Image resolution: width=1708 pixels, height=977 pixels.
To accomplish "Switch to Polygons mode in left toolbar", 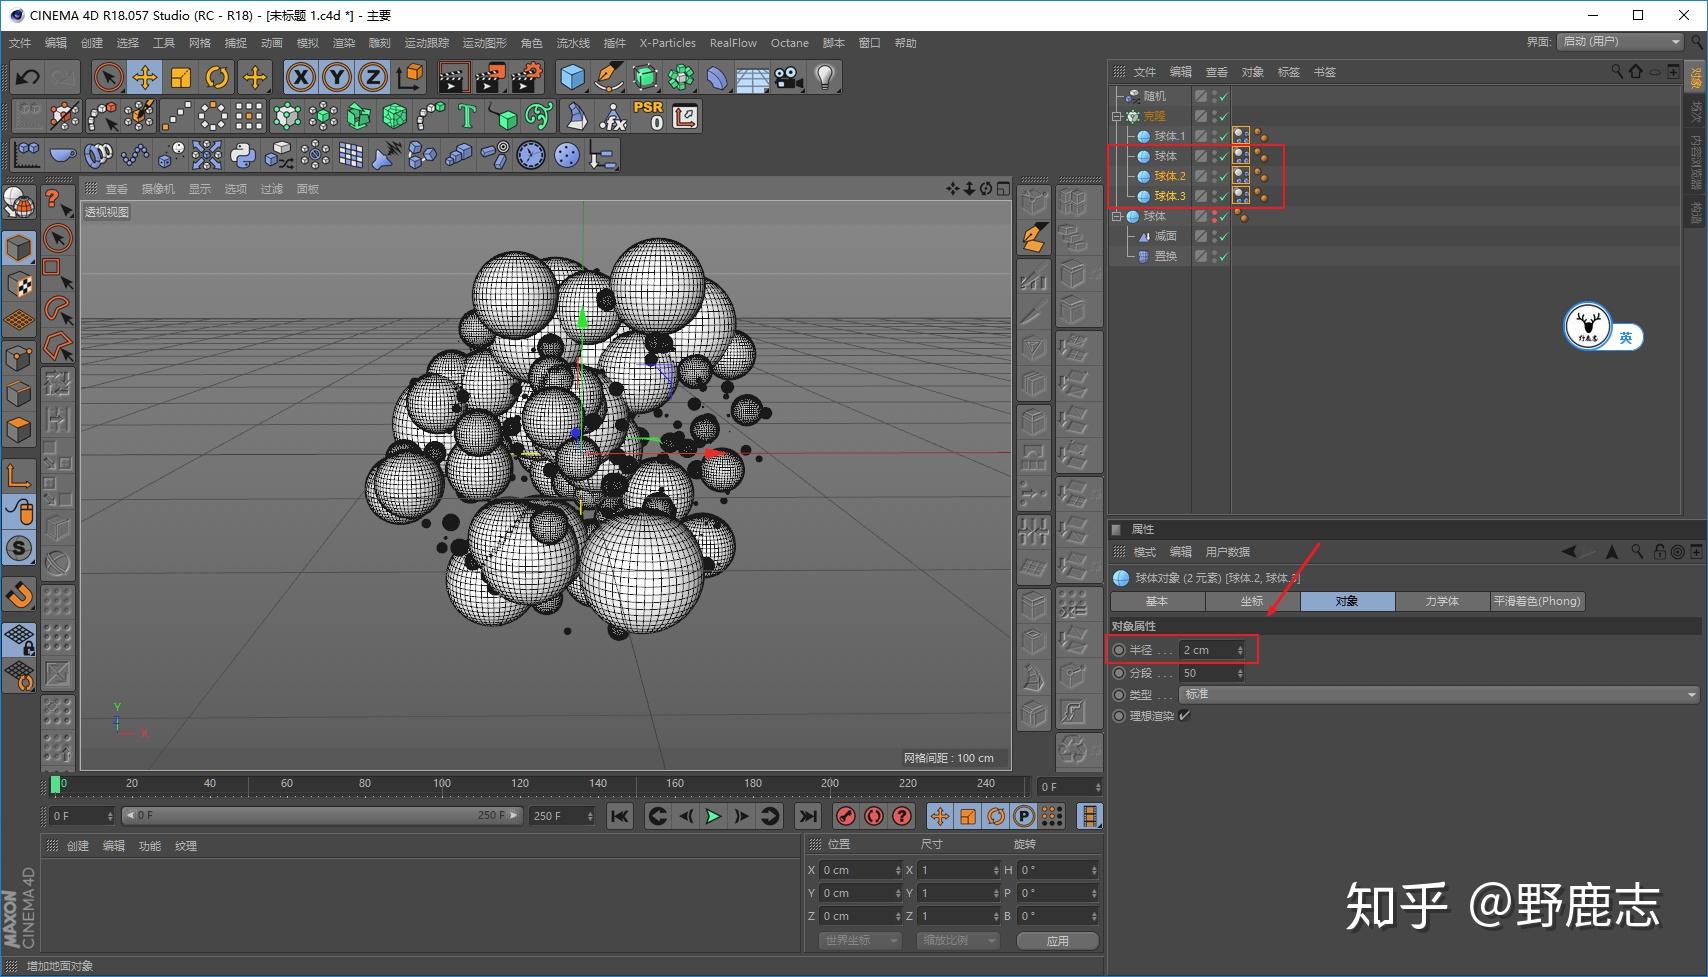I will tap(19, 430).
